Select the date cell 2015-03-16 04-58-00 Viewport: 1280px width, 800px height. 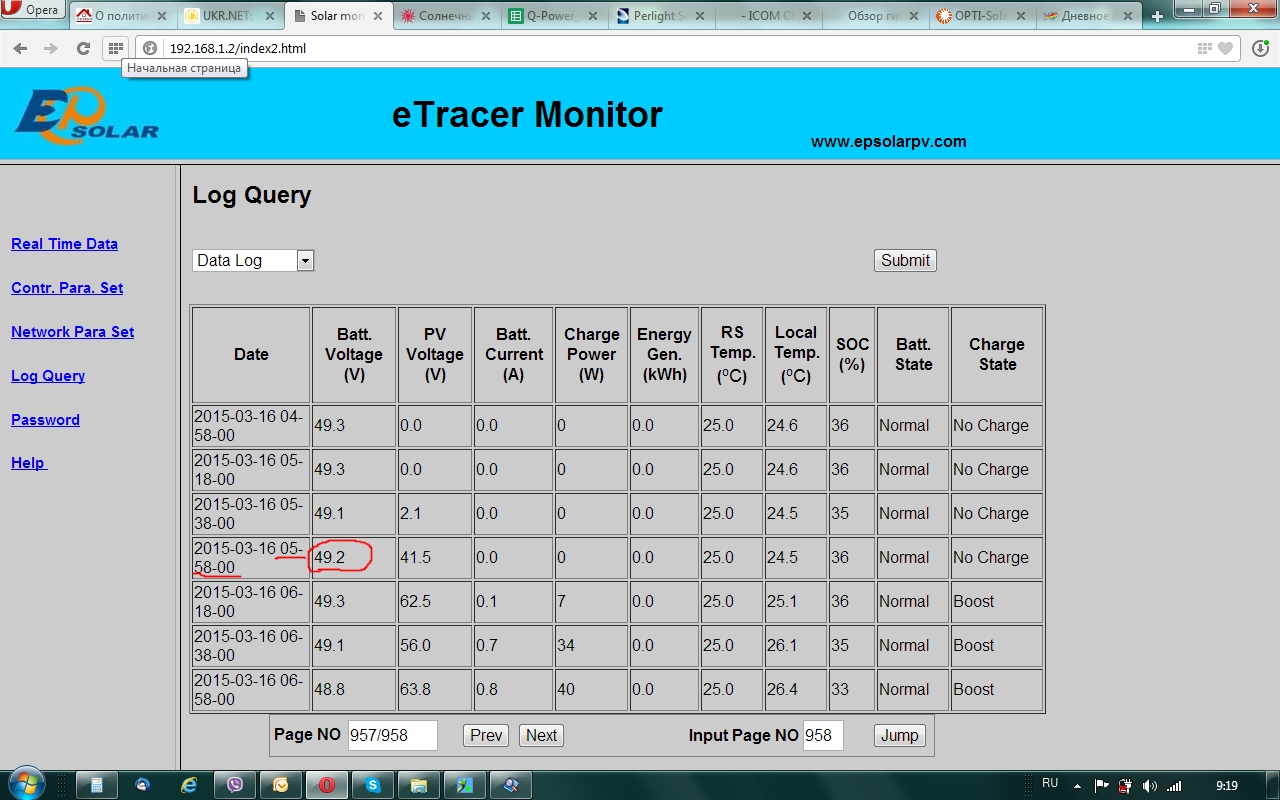pyautogui.click(x=251, y=425)
